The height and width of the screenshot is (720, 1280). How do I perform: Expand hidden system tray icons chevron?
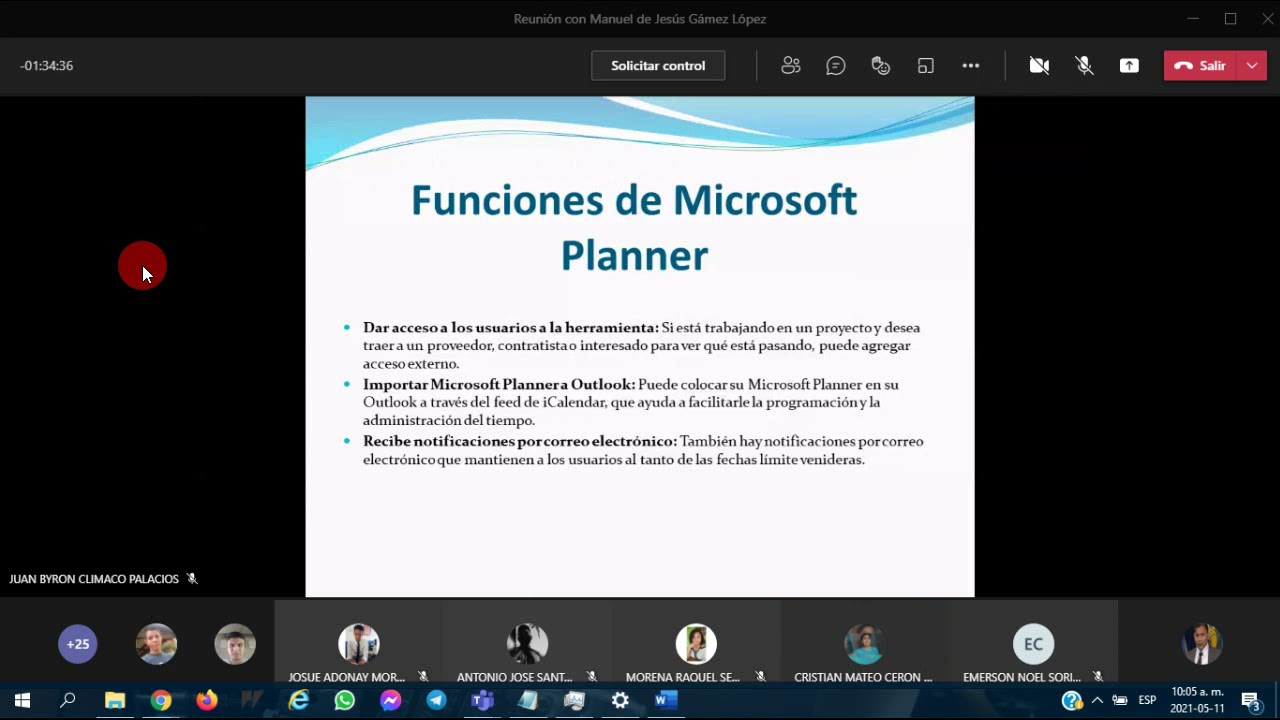(1097, 701)
